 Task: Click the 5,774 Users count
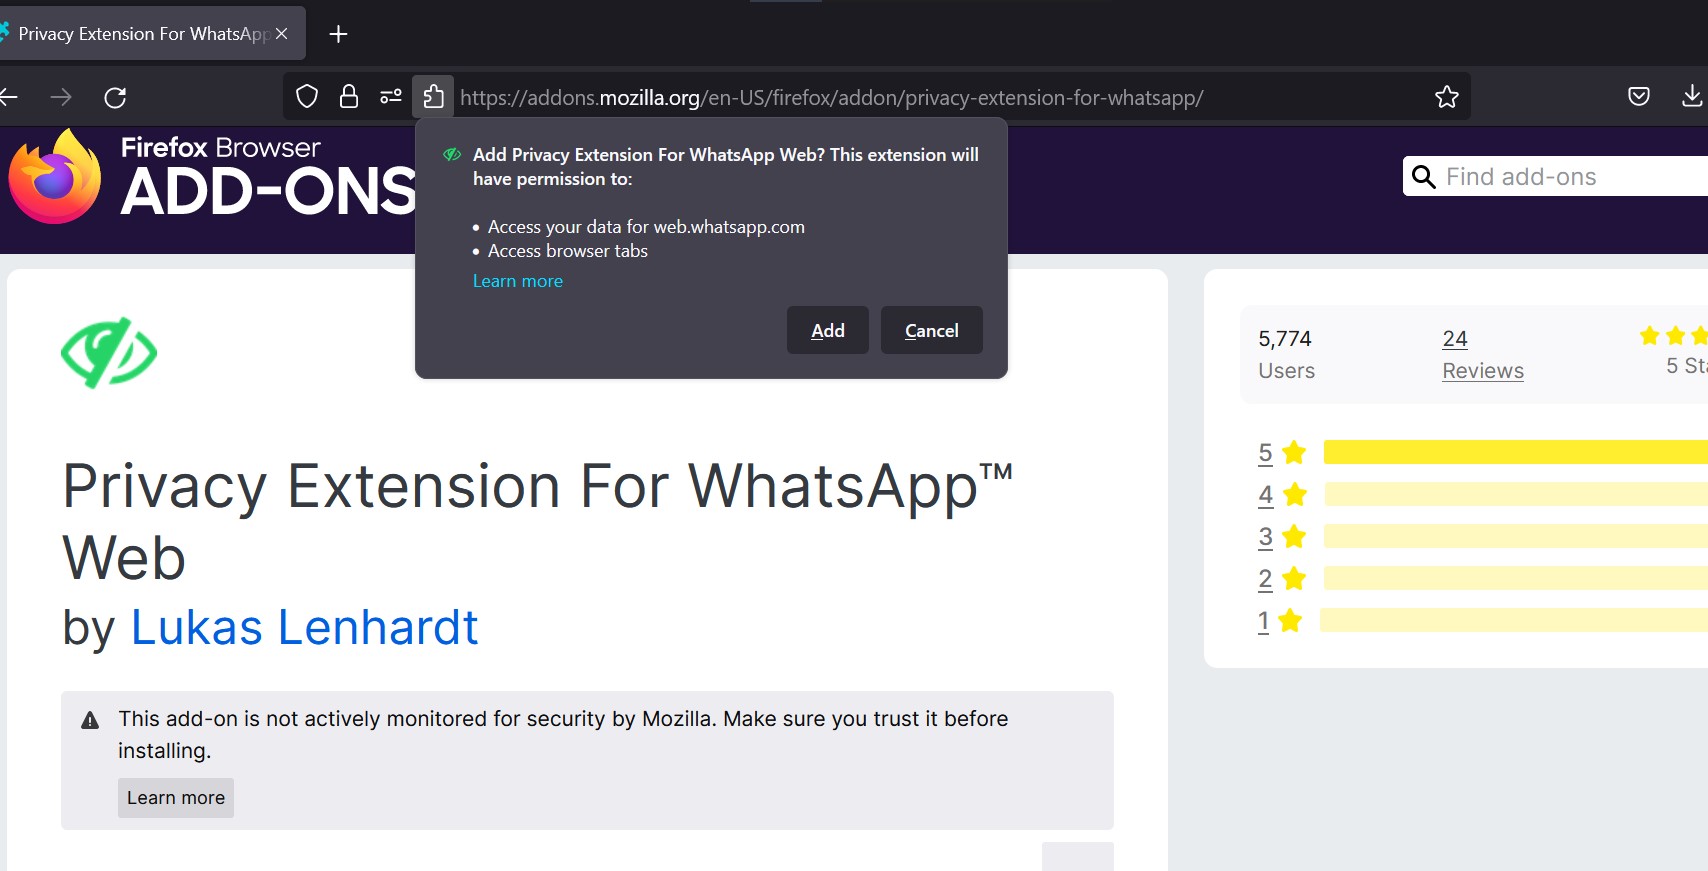point(1286,354)
